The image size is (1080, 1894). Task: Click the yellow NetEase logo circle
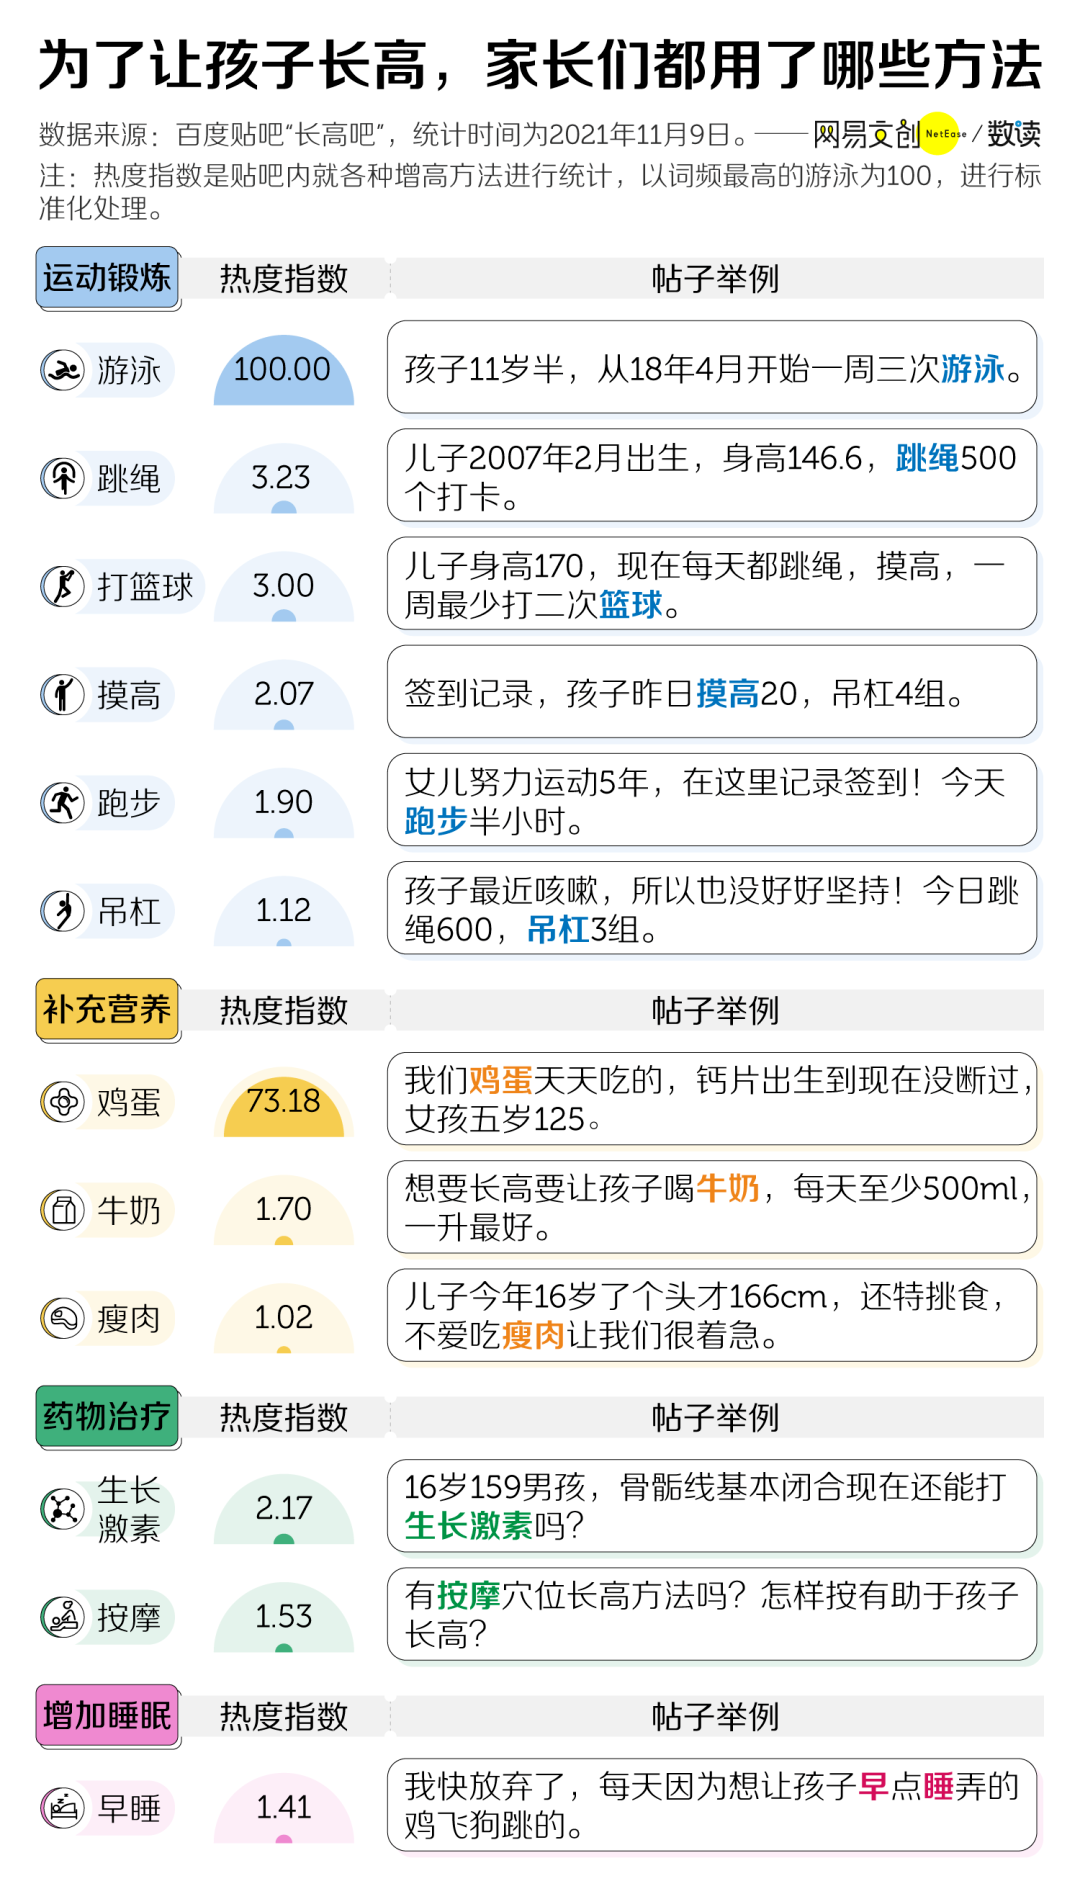pos(940,133)
